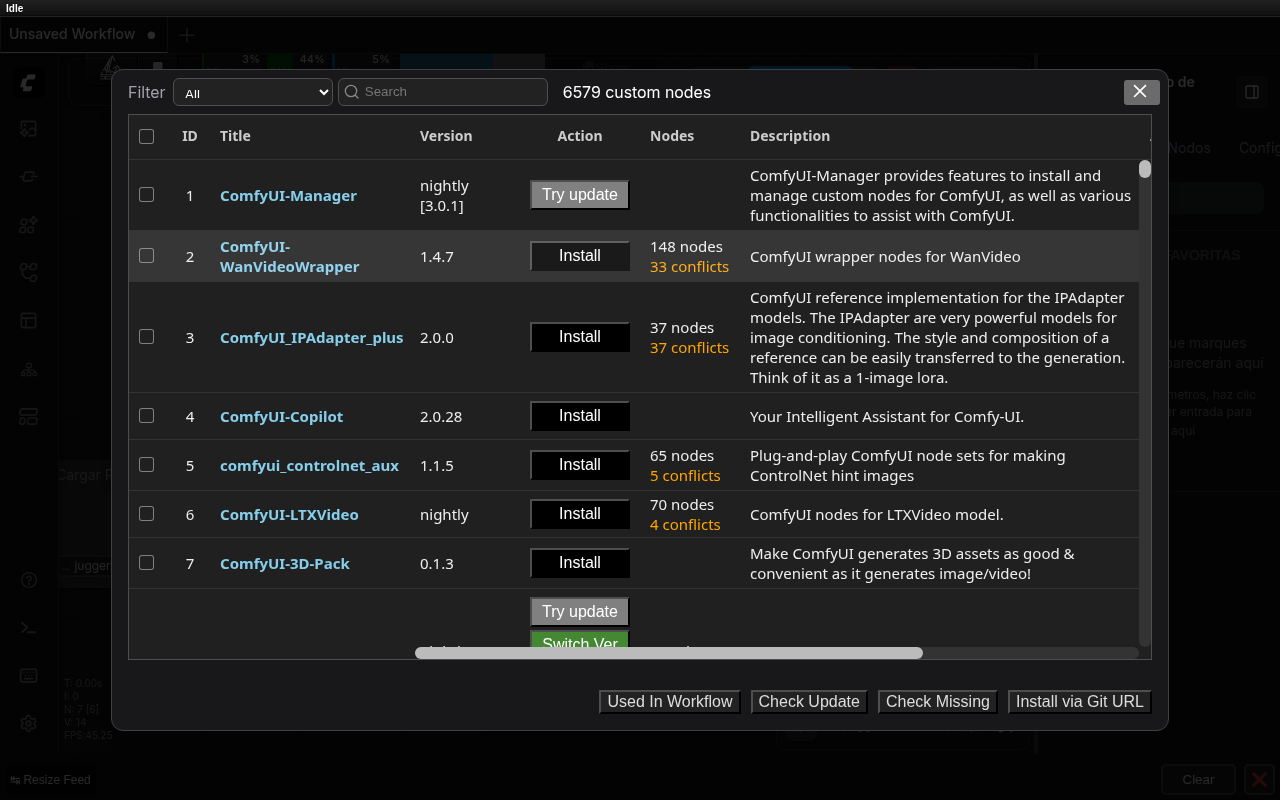Open the node connector sidebar icon

click(x=28, y=176)
